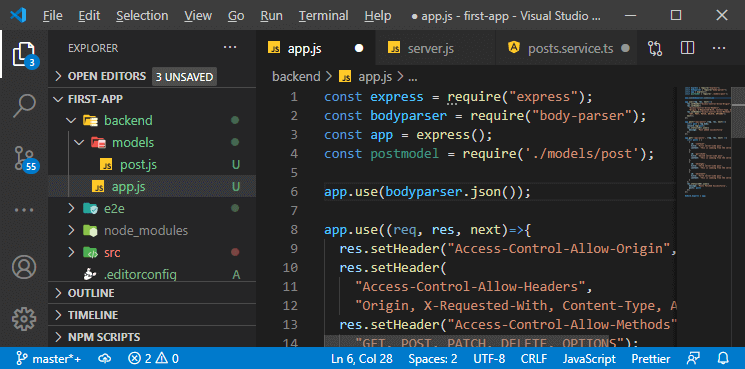Click Ln 6, Col 28 to go to line
The height and width of the screenshot is (369, 745).
(362, 359)
